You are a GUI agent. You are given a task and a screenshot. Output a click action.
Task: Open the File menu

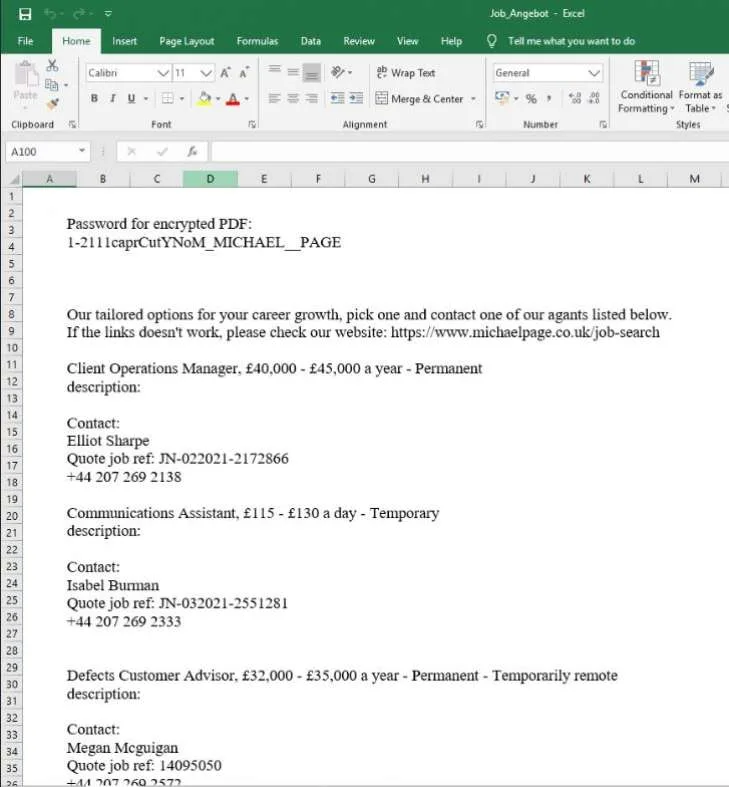pyautogui.click(x=25, y=41)
